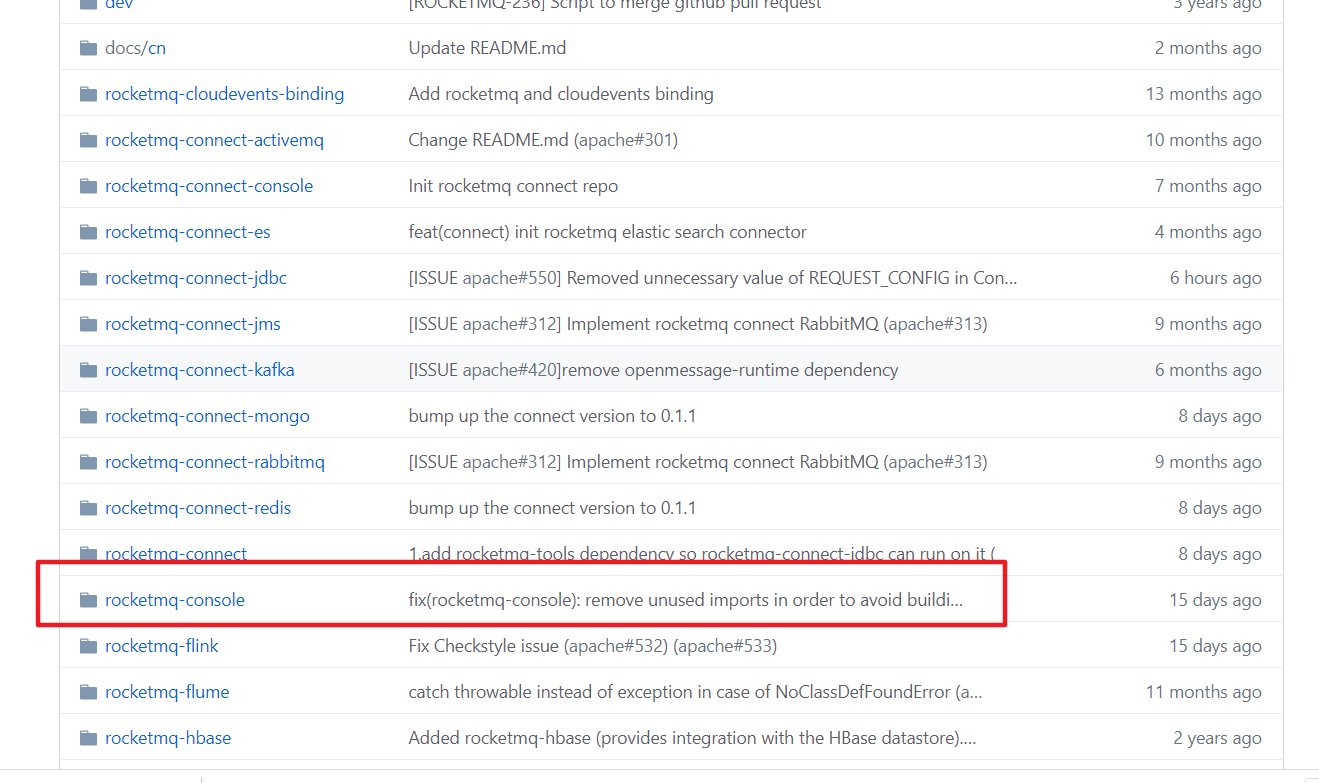This screenshot has height=783, width=1319.
Task: Click the fix(rocketmq-console) remove unused imports commit
Action: (684, 599)
